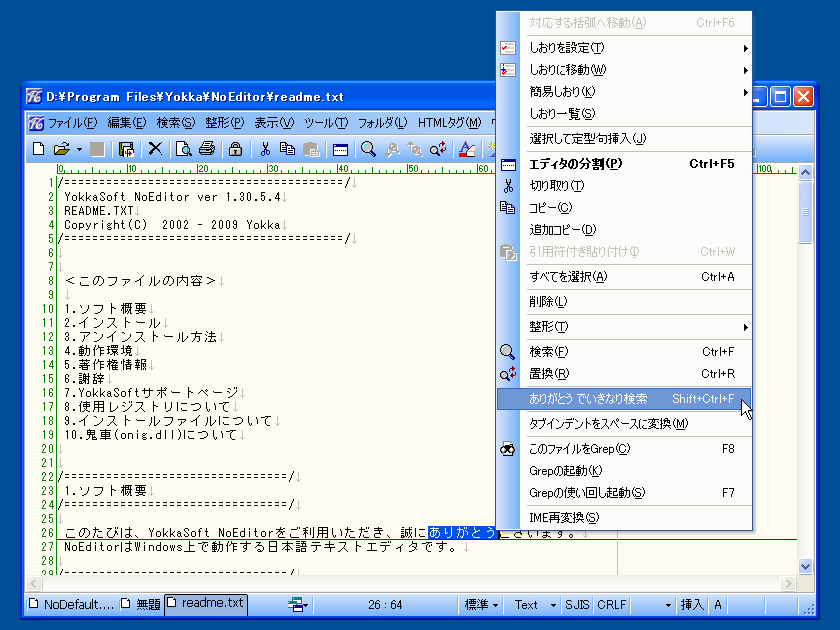Open the HTMLタグ(M) menu
840x630 pixels.
[449, 123]
